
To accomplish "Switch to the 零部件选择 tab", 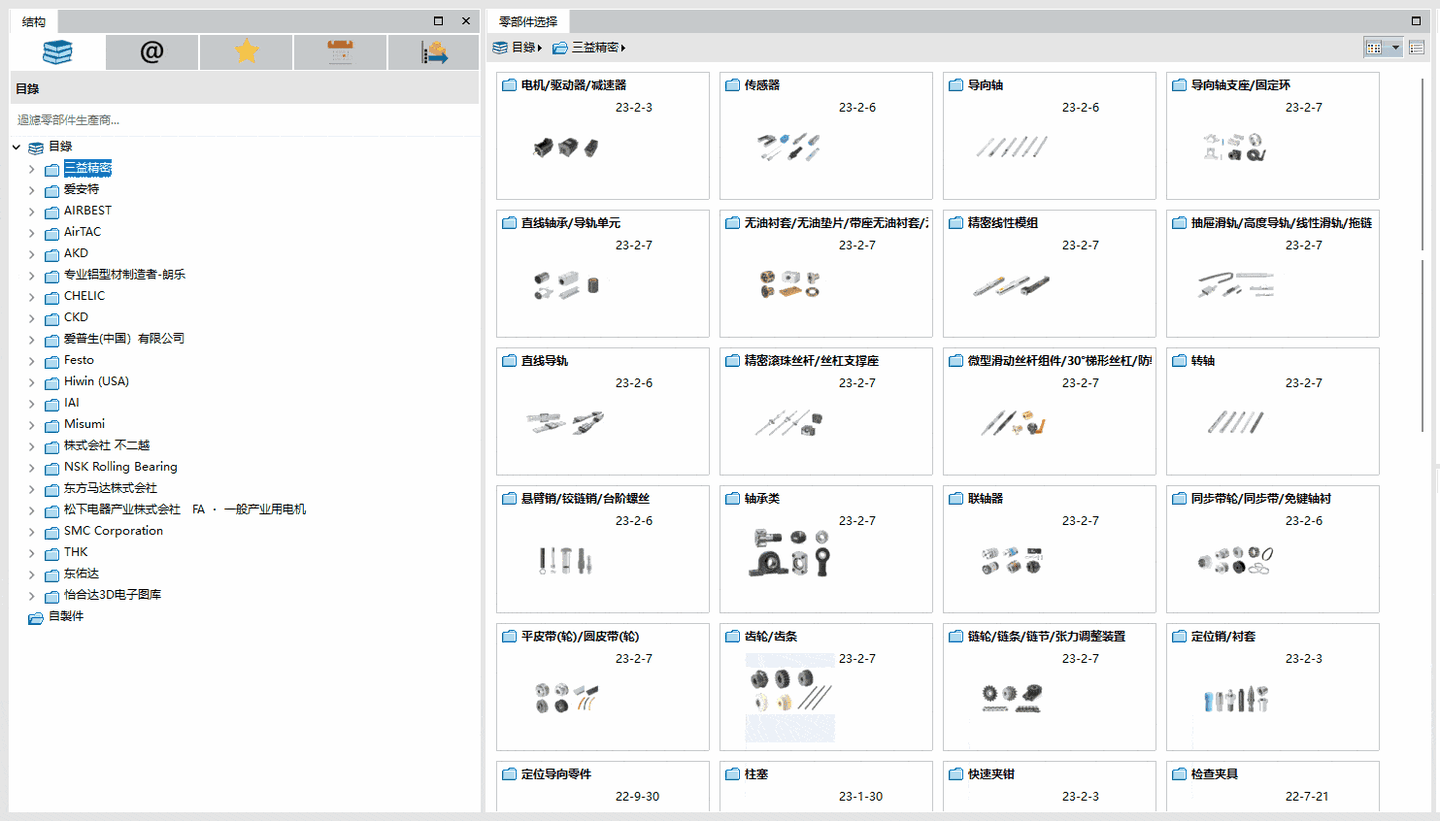I will 526,20.
